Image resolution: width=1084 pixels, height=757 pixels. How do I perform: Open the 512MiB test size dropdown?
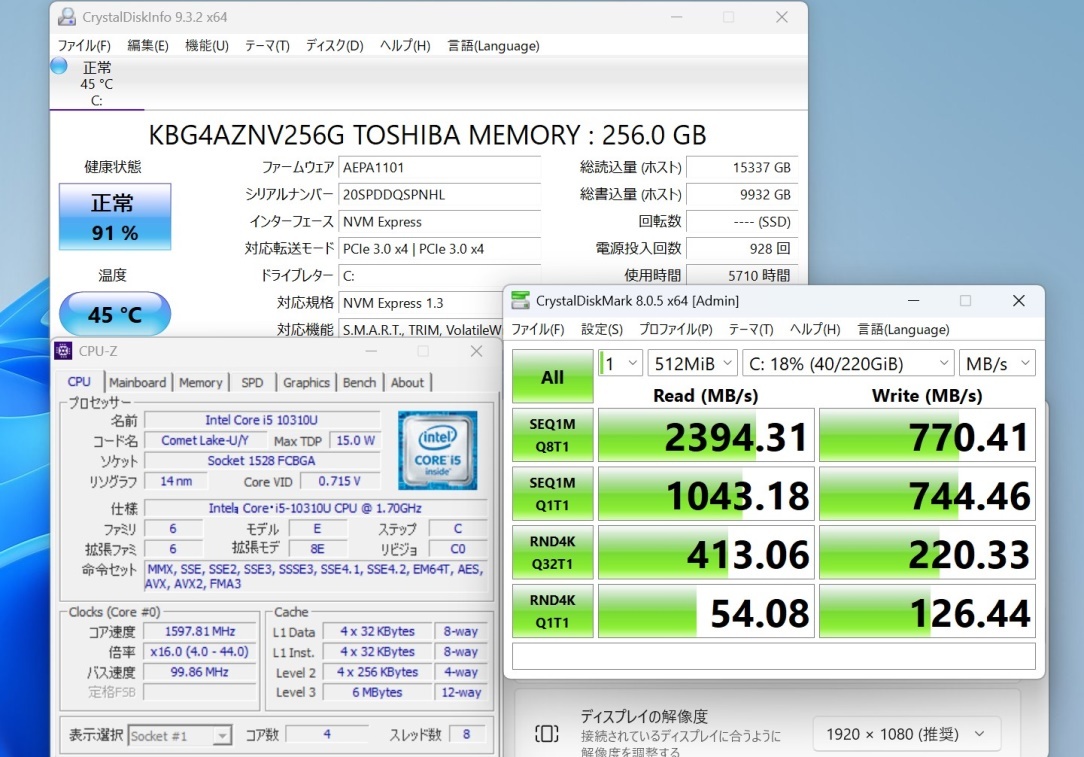point(692,363)
